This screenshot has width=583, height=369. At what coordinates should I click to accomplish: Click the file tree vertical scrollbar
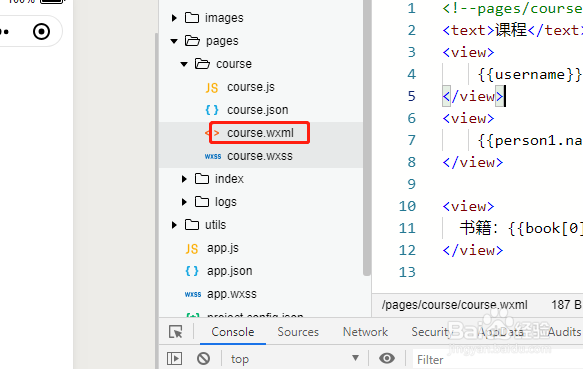(x=367, y=138)
